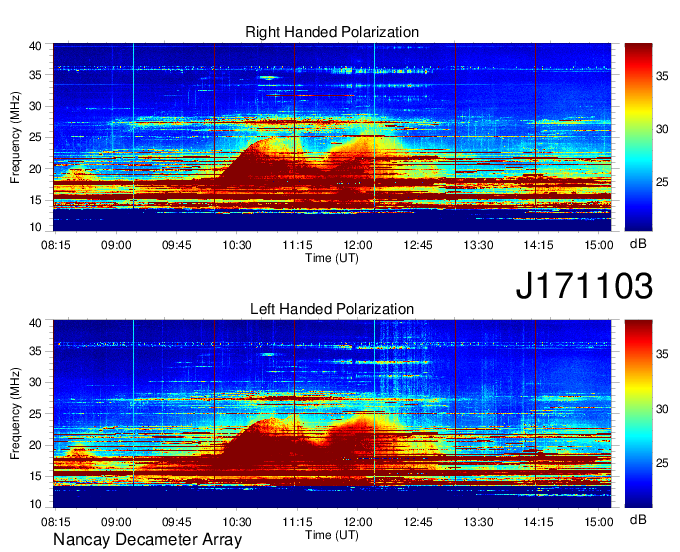Click Time (UT) label below Left Handed plot
680x552 pixels.
click(x=332, y=535)
